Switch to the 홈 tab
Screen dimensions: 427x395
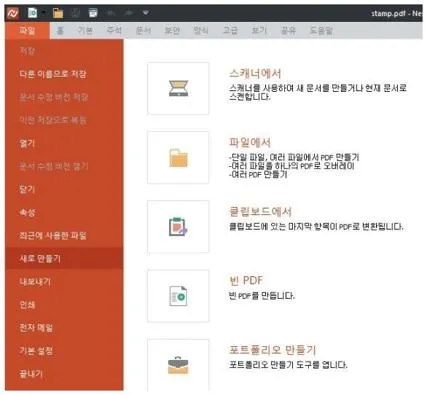tap(60, 31)
